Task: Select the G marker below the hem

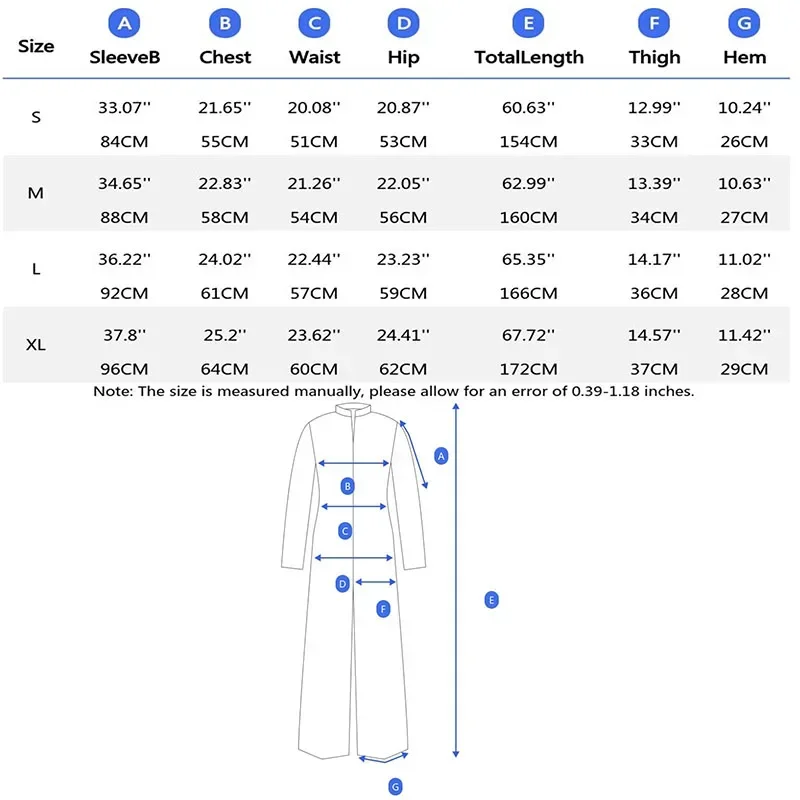Action: point(395,786)
